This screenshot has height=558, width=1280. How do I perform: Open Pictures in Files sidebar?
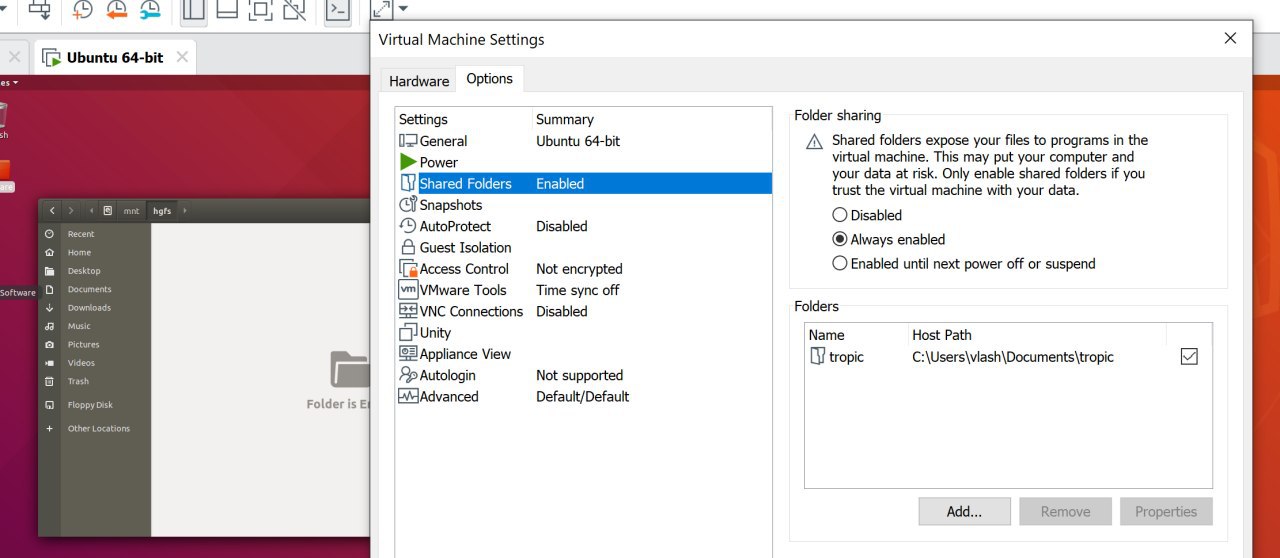95,344
